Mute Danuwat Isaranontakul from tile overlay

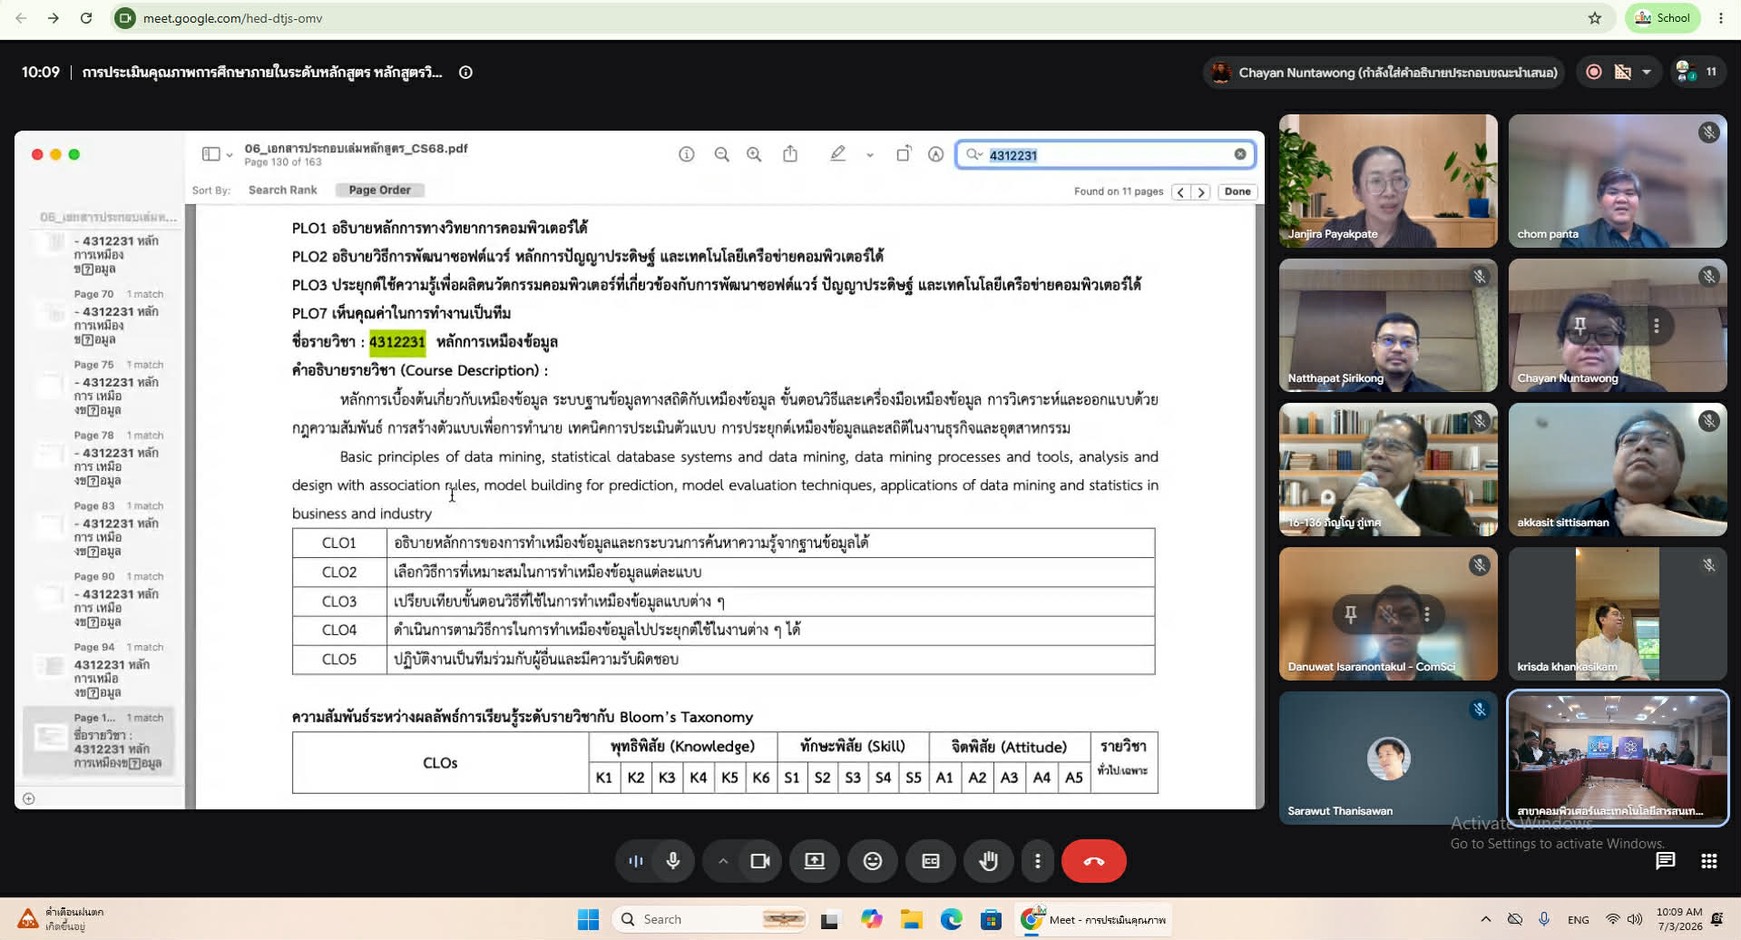pos(1388,614)
